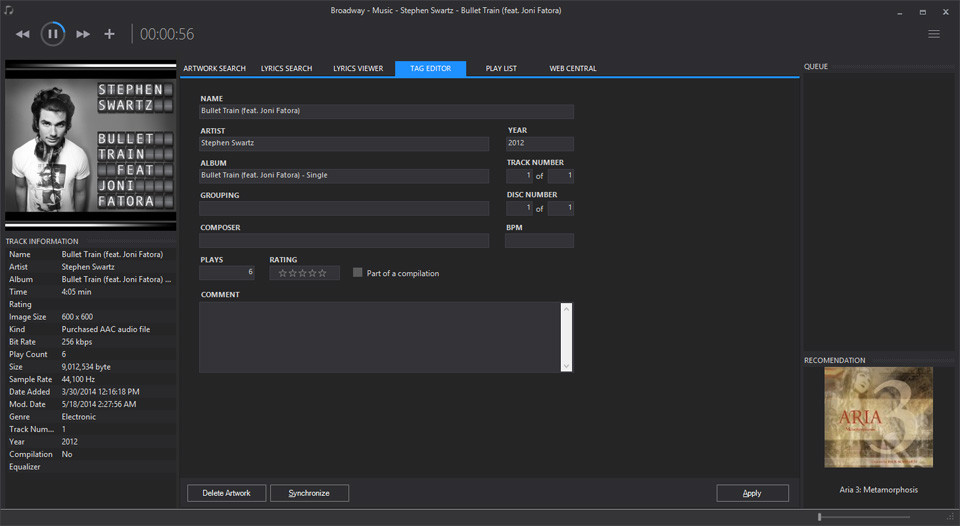
Task: Click the Bit Rate value 256 kbps
Action: tap(77, 342)
